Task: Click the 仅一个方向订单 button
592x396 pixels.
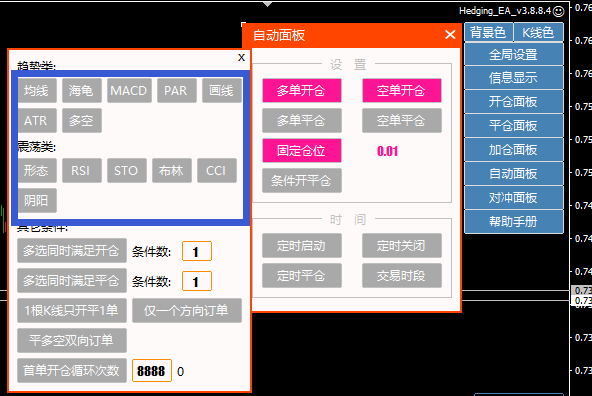Action: pyautogui.click(x=187, y=310)
